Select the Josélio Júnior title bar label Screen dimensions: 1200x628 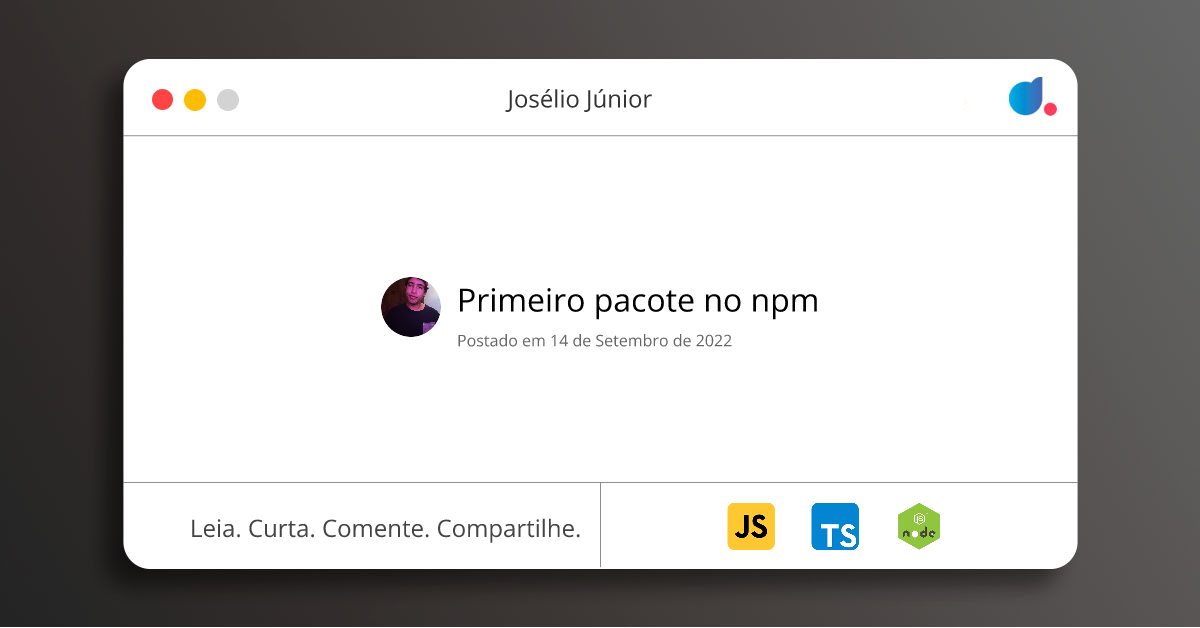point(579,99)
